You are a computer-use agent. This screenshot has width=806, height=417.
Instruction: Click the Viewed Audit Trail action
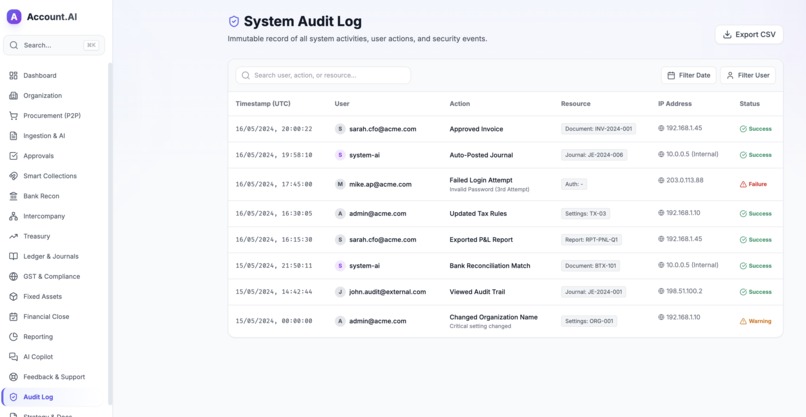pyautogui.click(x=477, y=292)
